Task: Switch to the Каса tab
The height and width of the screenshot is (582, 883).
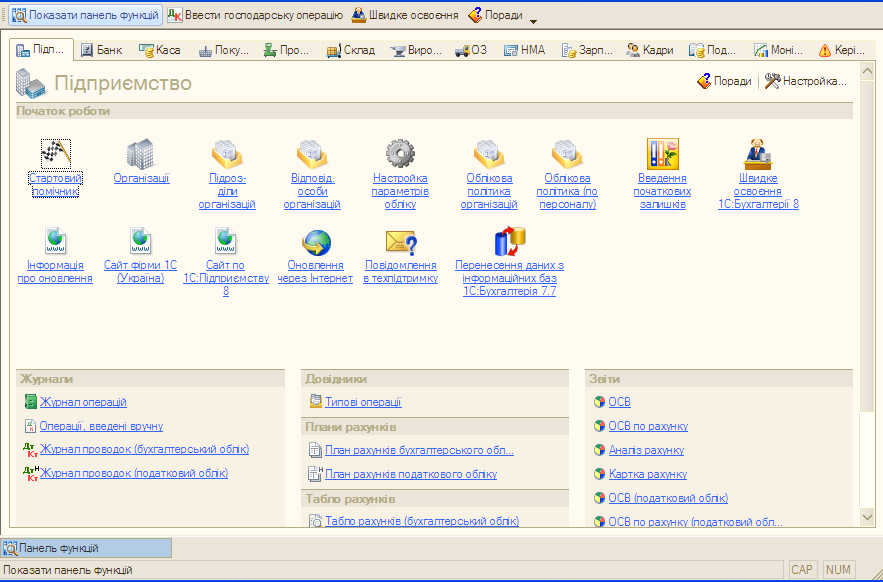Action: tap(160, 50)
